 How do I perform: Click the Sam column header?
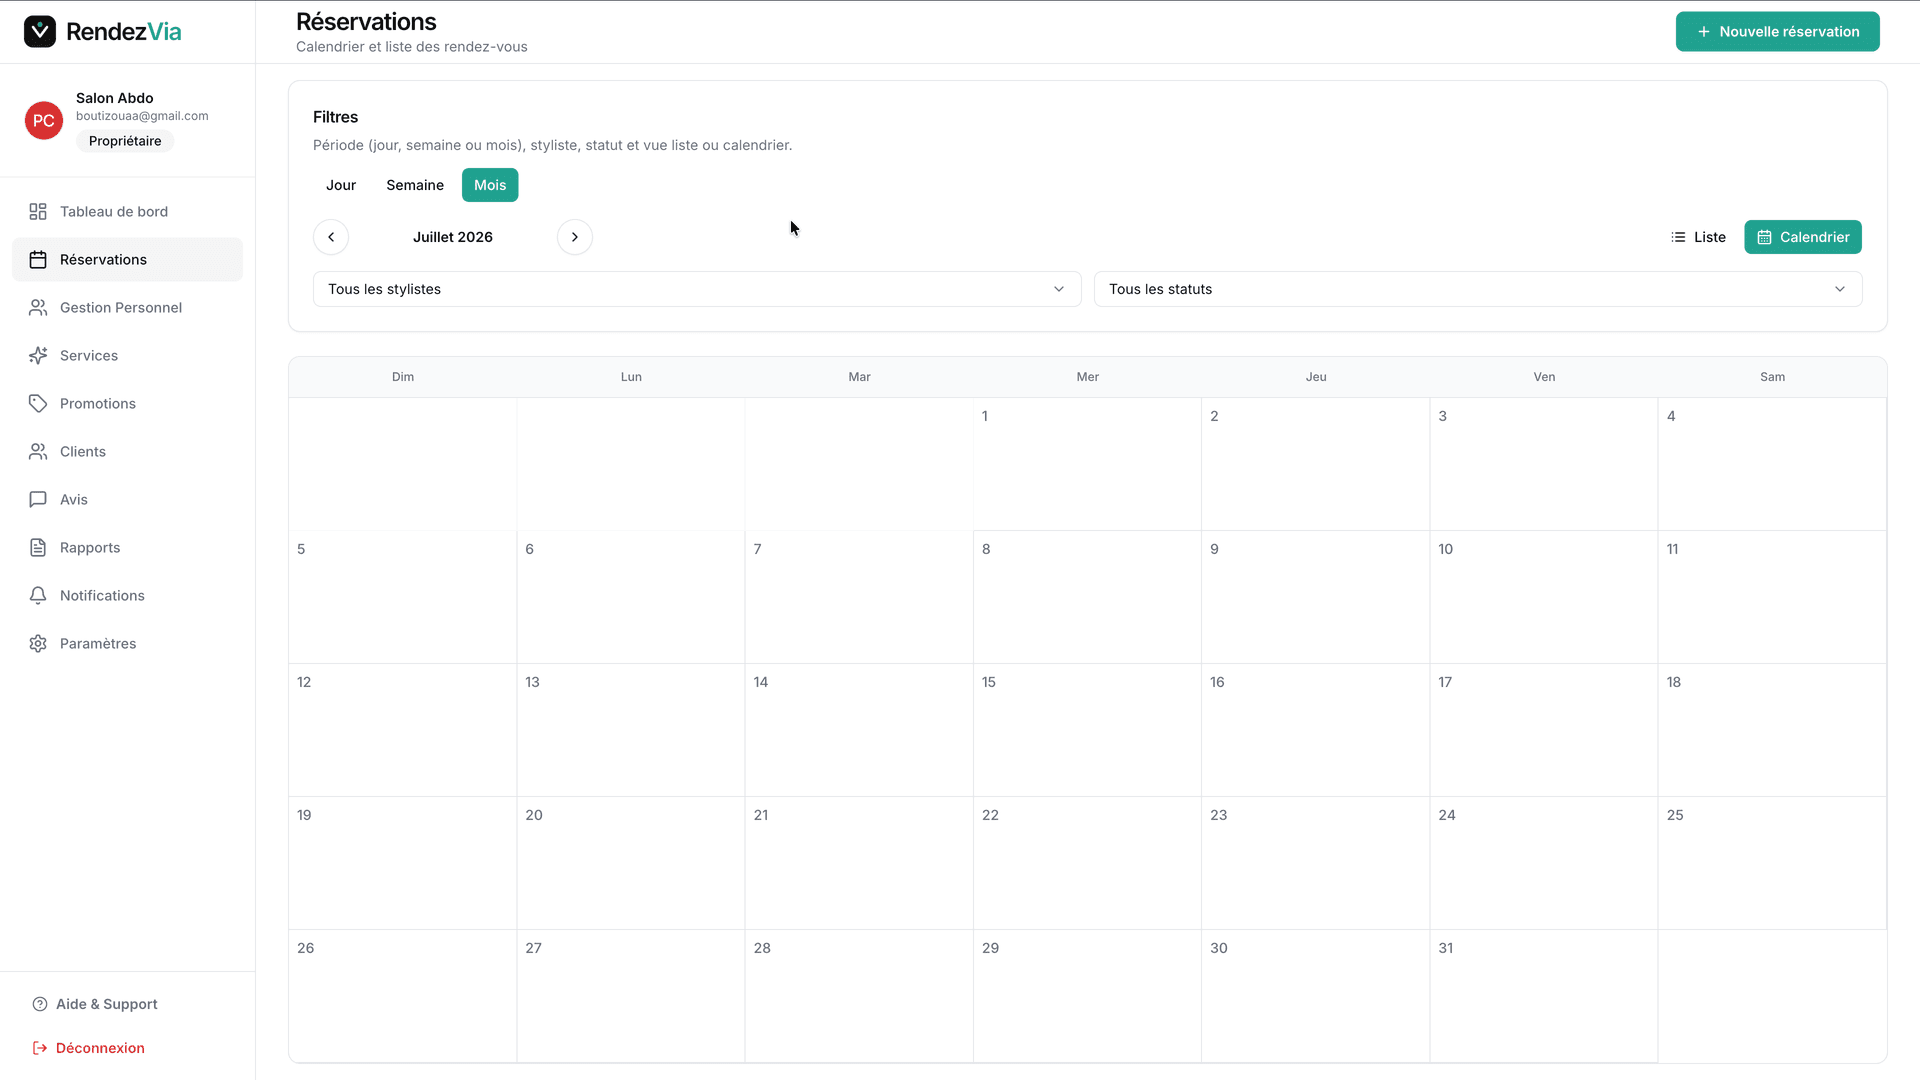point(1773,377)
